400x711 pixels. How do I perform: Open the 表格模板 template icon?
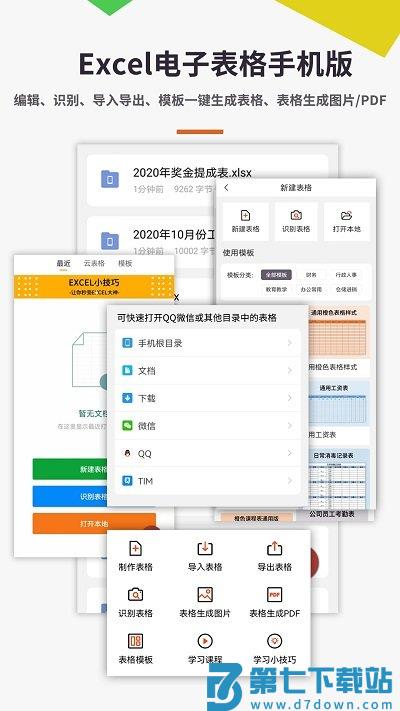point(135,641)
